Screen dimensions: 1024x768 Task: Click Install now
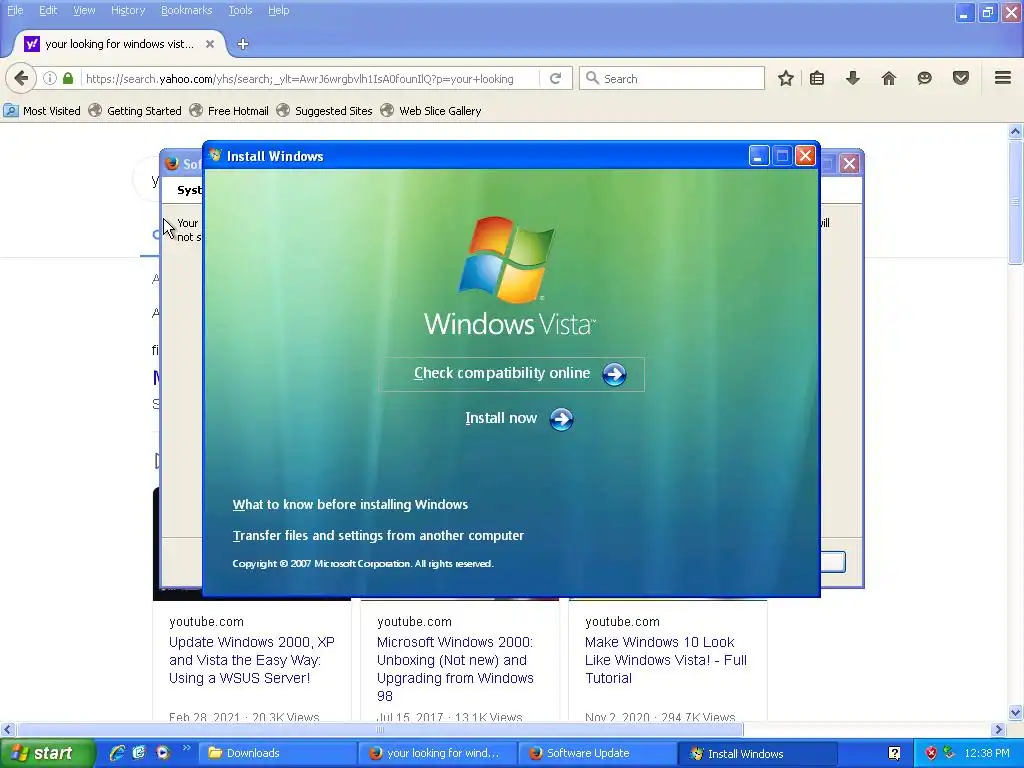tap(519, 419)
